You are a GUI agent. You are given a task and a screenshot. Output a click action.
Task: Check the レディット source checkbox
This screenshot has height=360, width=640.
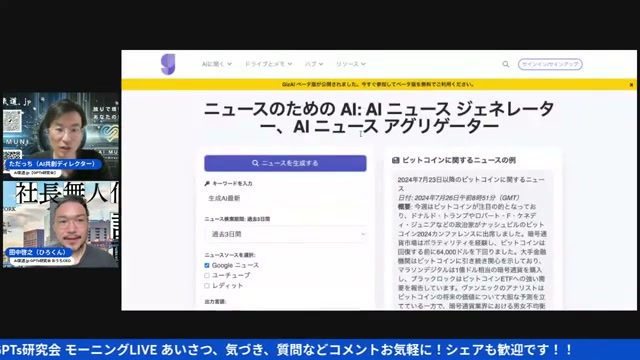(207, 286)
